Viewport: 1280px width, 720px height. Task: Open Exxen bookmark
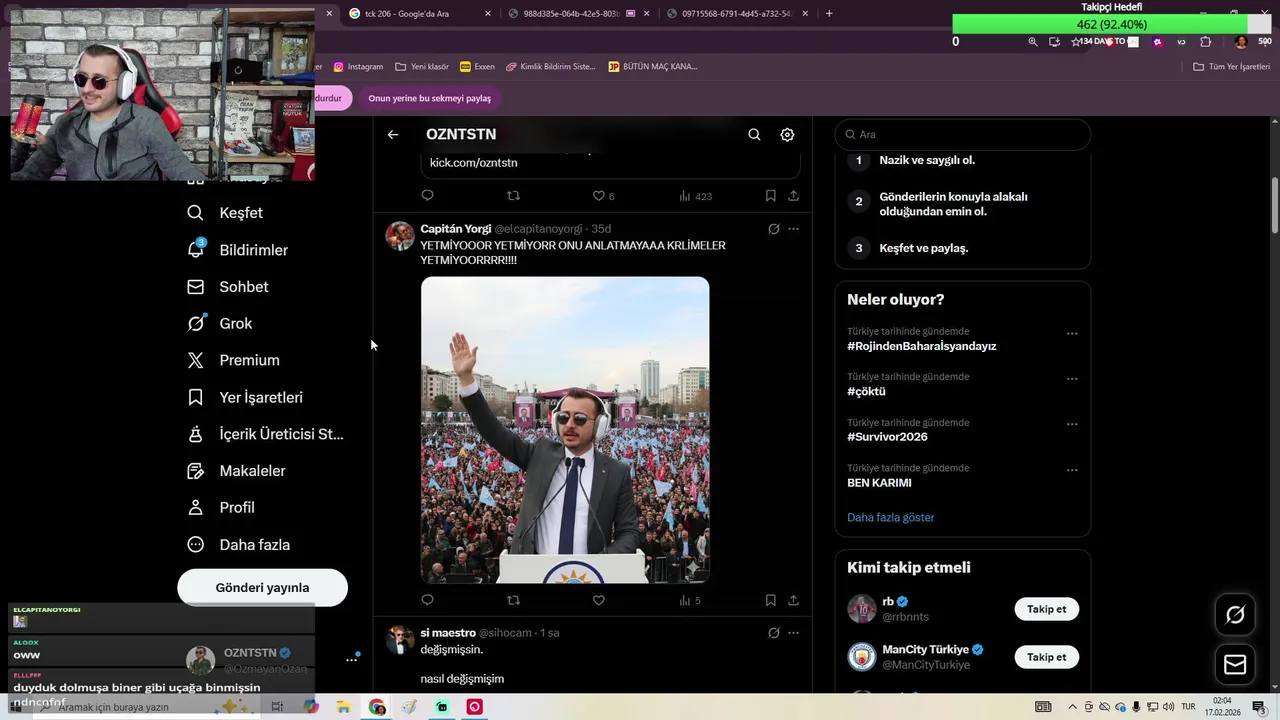pyautogui.click(x=477, y=67)
